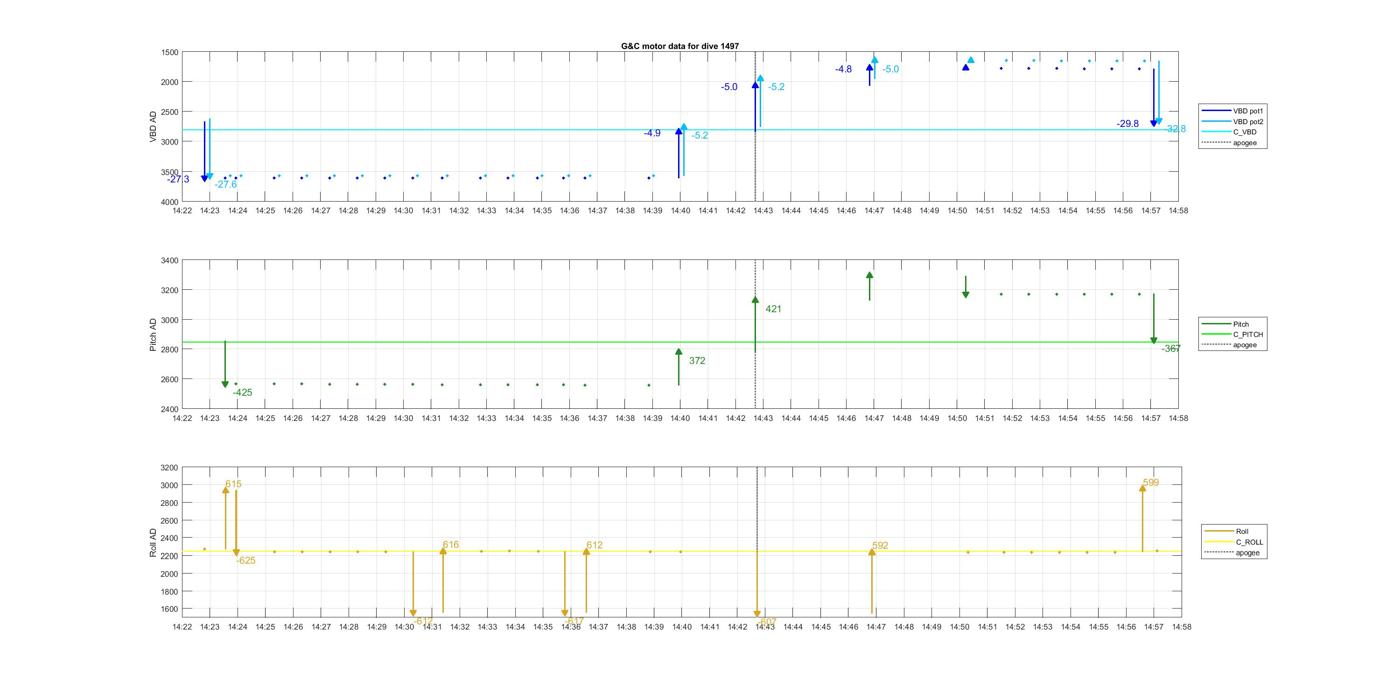Click the '592' roll data label
The width and height of the screenshot is (1400, 693).
tap(880, 546)
